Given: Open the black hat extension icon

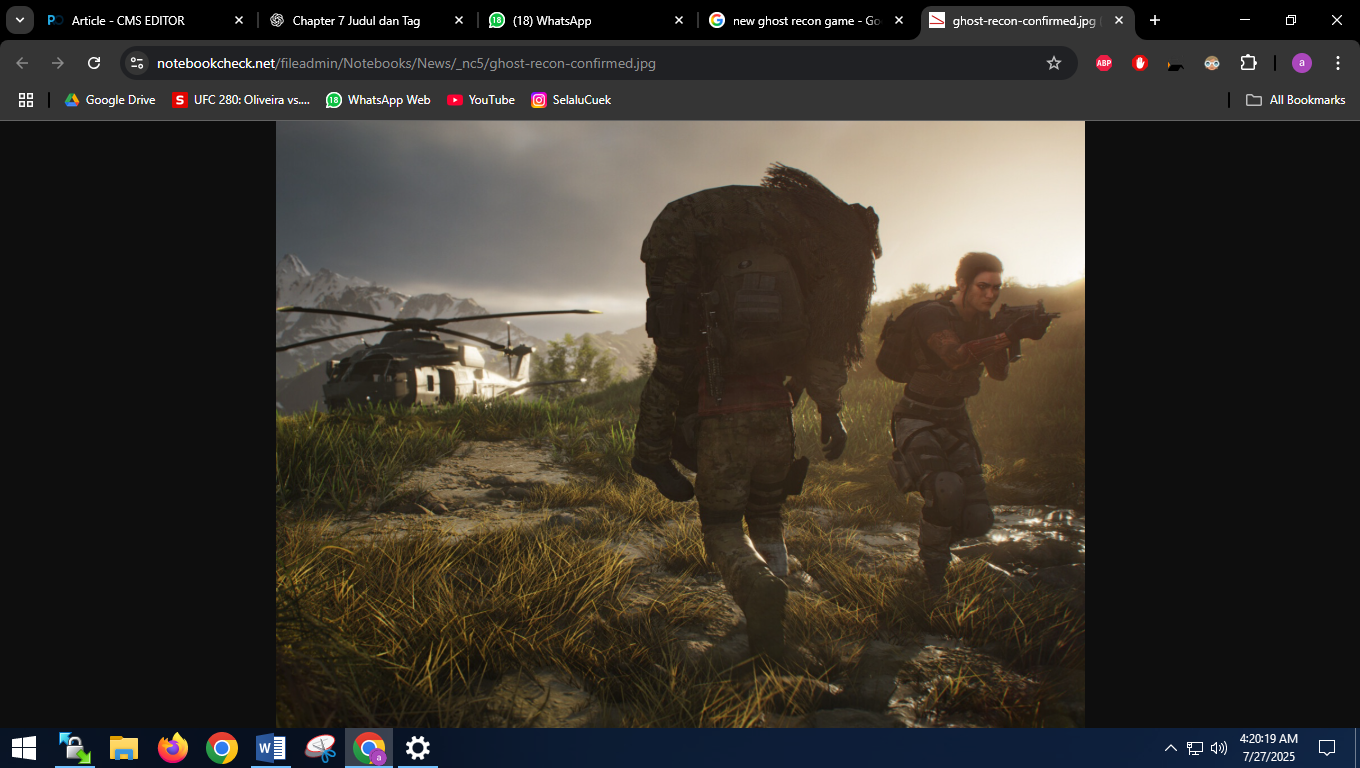Looking at the screenshot, I should (x=1176, y=64).
